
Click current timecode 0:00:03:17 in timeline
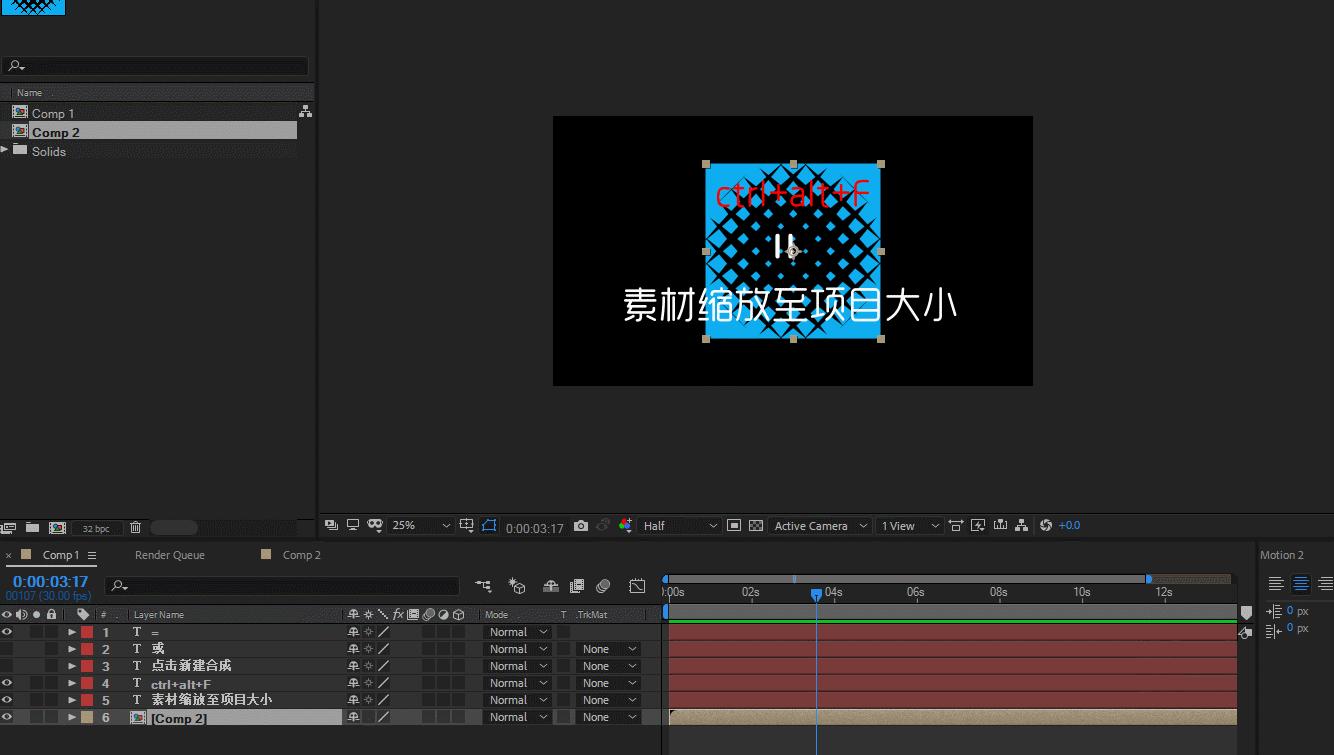pos(50,581)
